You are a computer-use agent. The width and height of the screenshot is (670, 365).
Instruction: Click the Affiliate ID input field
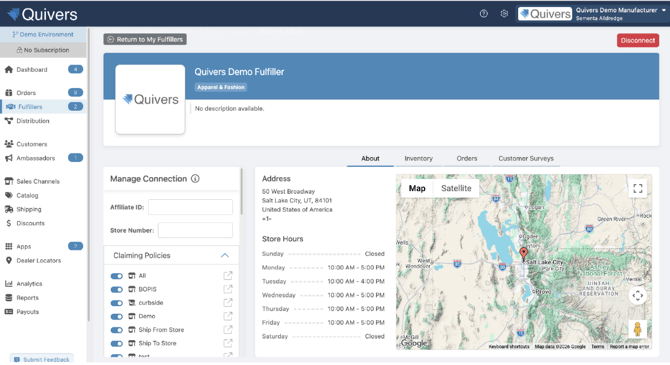(190, 207)
